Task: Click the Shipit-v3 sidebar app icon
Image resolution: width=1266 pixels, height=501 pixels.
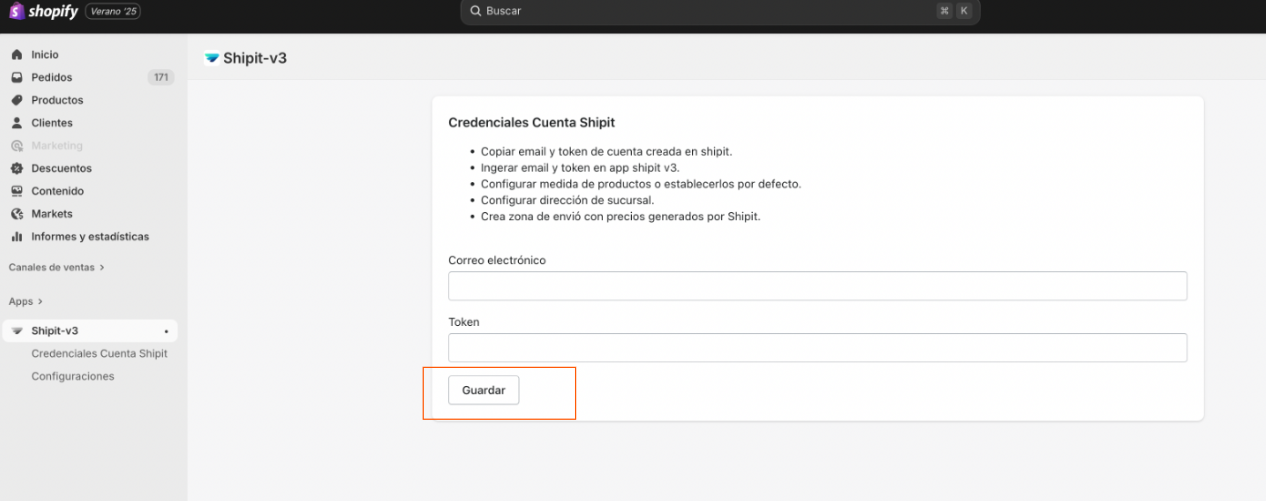Action: click(x=17, y=331)
